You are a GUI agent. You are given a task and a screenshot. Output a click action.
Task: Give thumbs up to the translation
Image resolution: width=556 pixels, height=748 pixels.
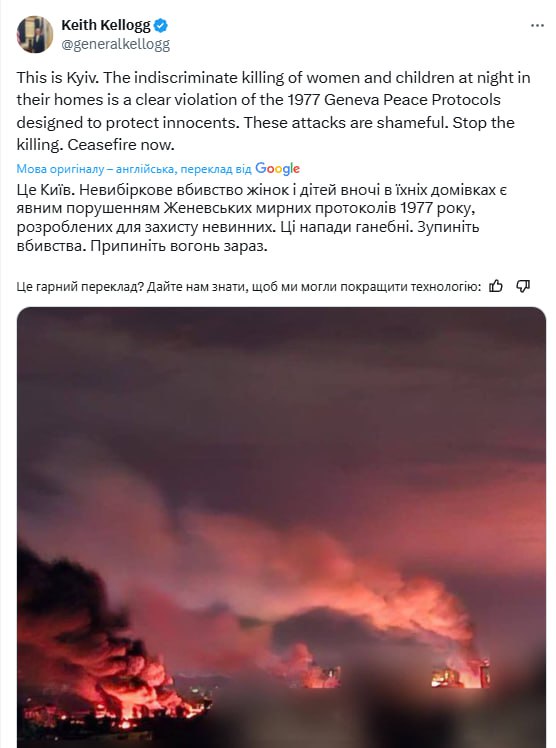pos(496,286)
